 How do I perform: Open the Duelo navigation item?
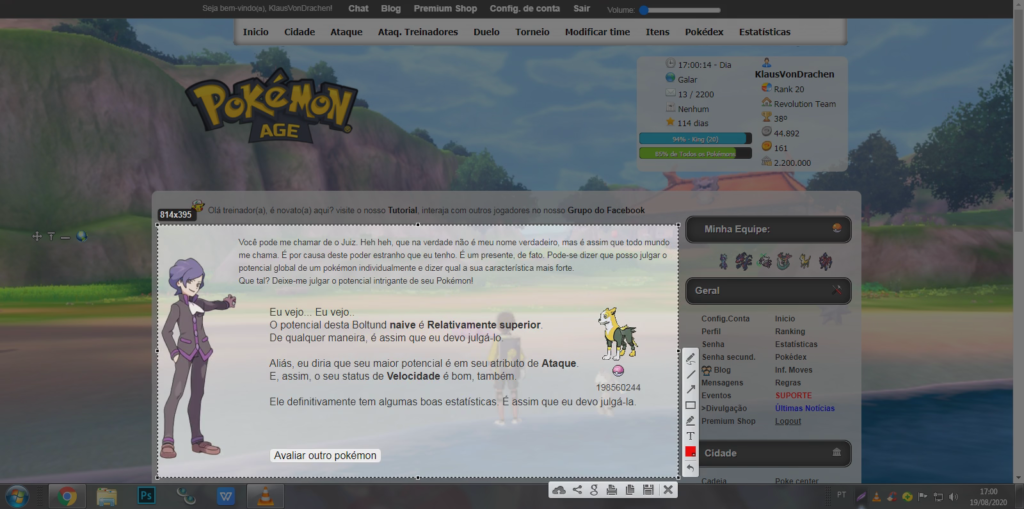[487, 32]
